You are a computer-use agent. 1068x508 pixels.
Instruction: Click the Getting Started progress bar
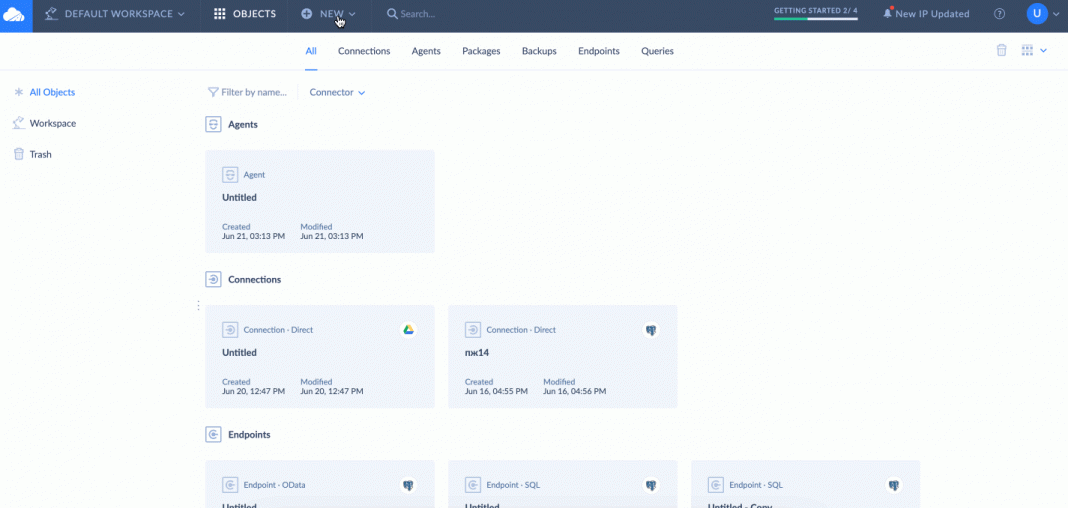(x=815, y=18)
